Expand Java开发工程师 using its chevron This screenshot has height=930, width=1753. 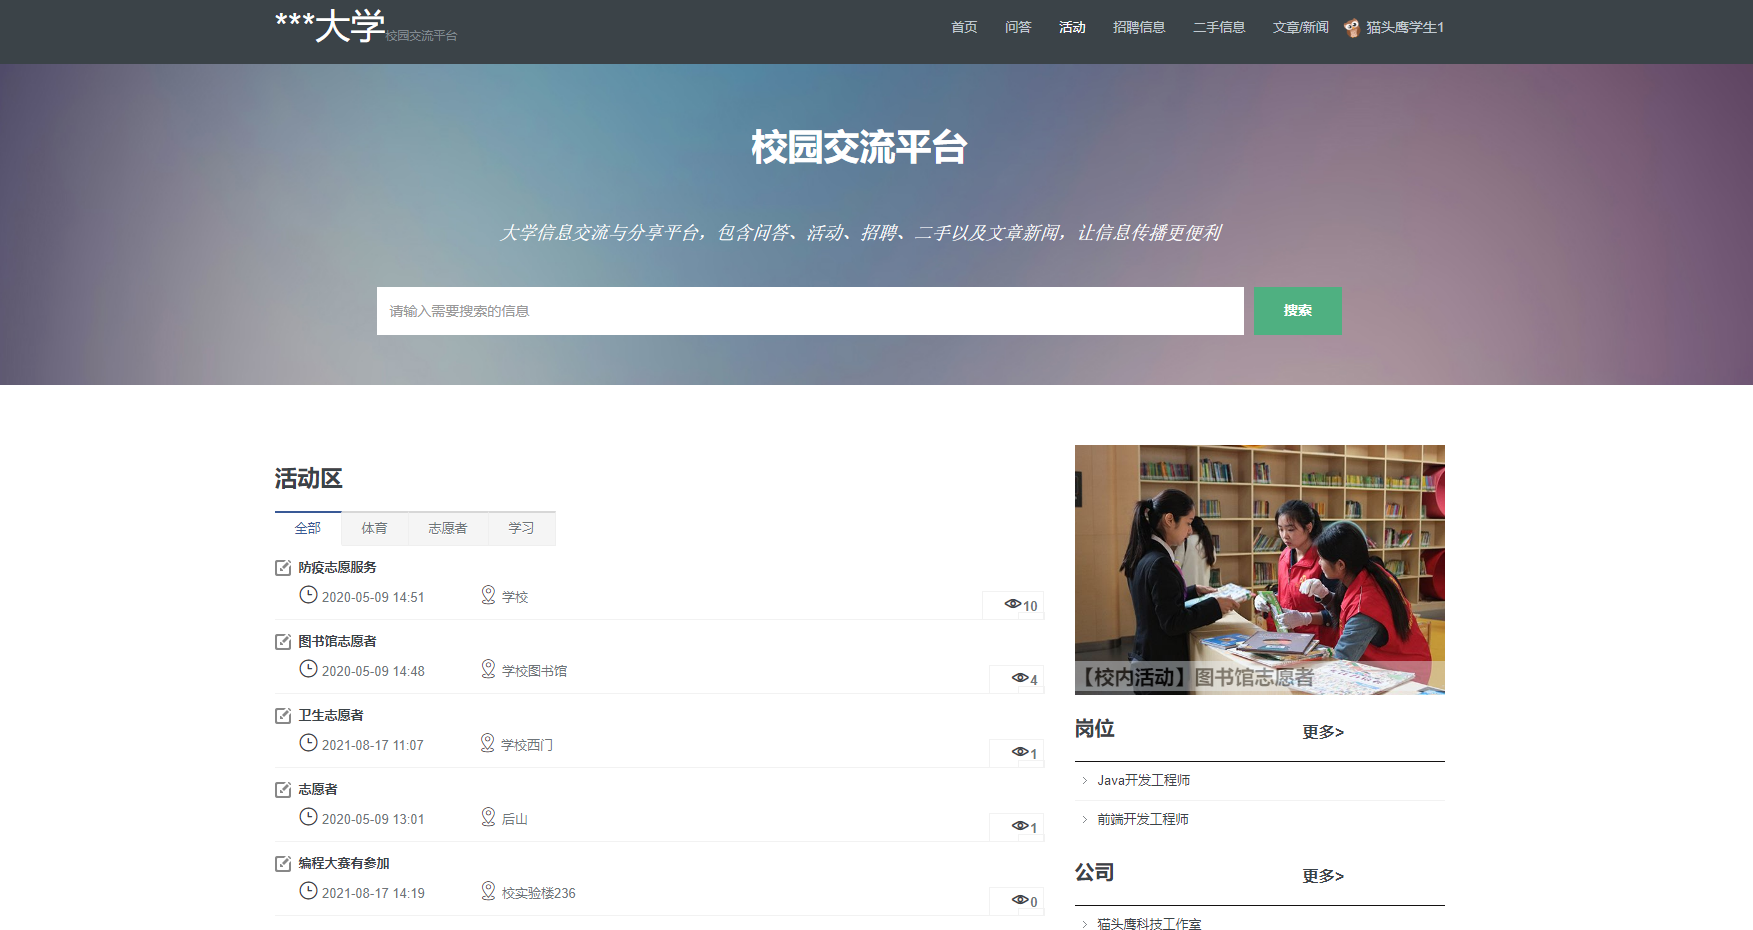pyautogui.click(x=1086, y=780)
